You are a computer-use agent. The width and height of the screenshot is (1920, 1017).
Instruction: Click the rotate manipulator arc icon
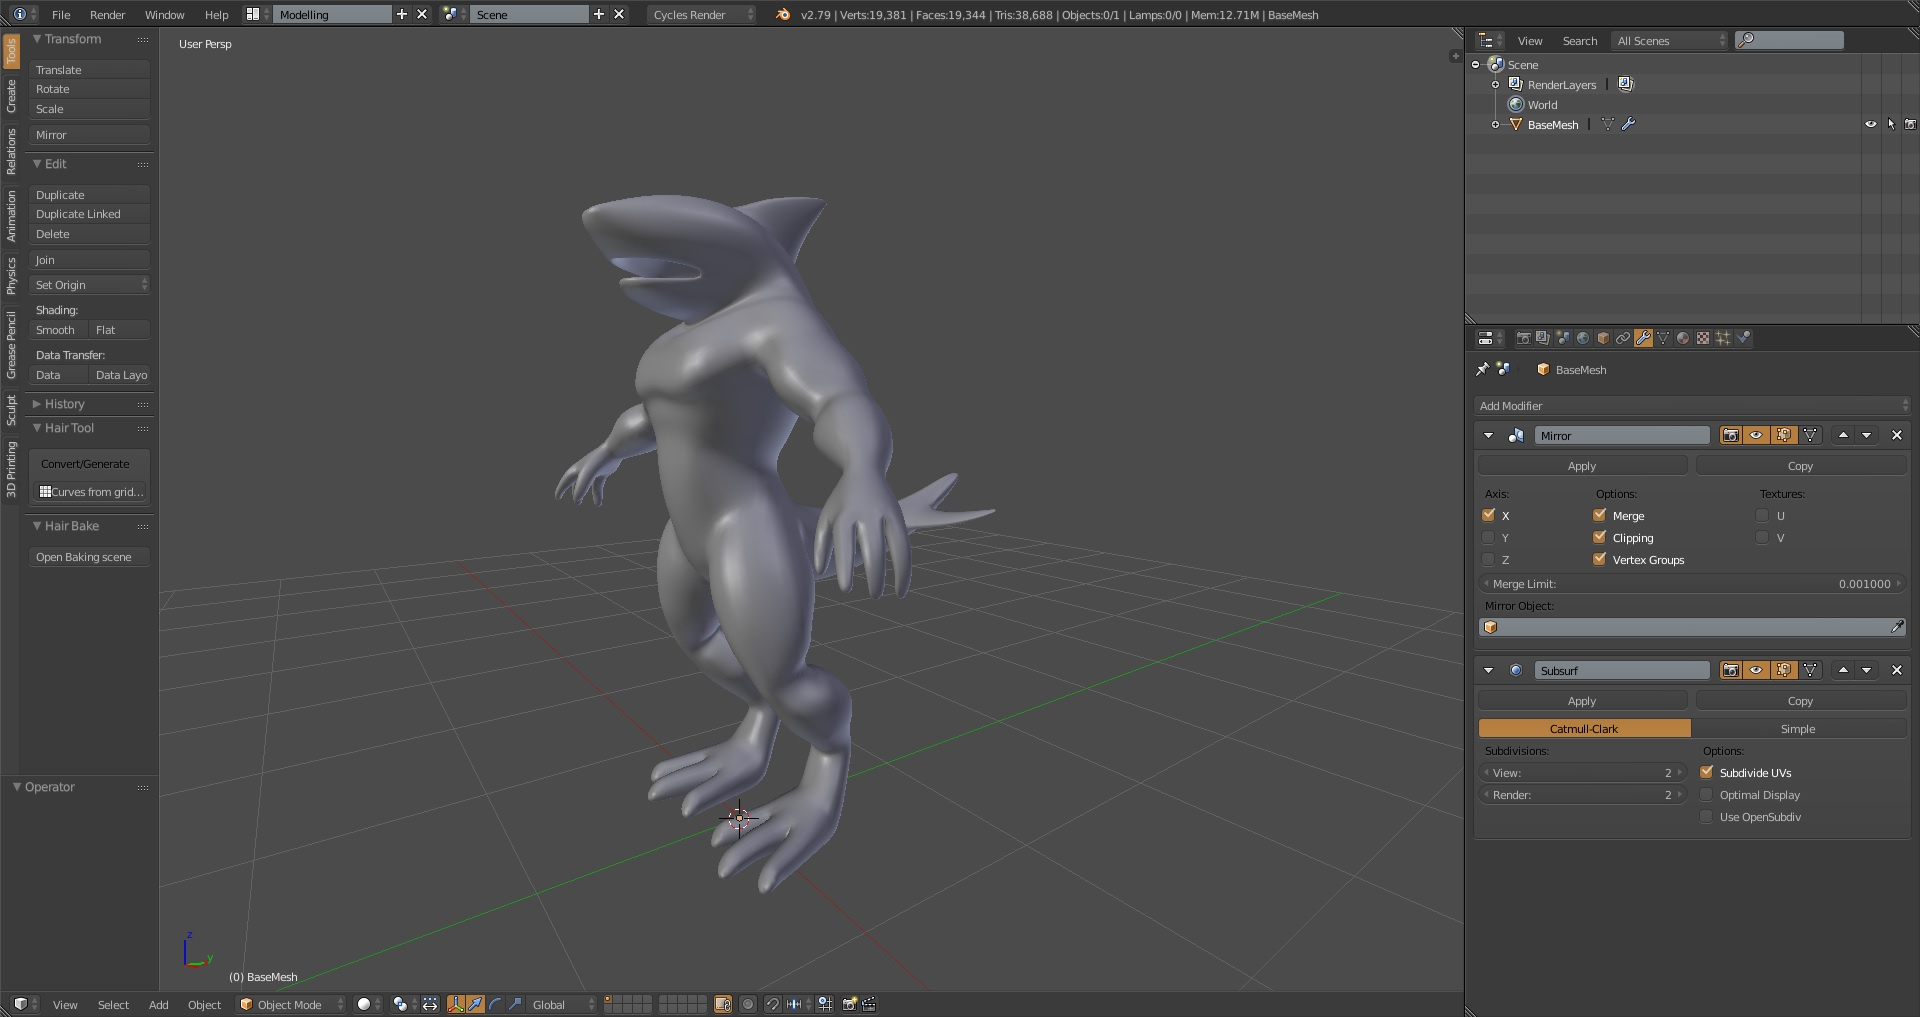click(x=495, y=1004)
